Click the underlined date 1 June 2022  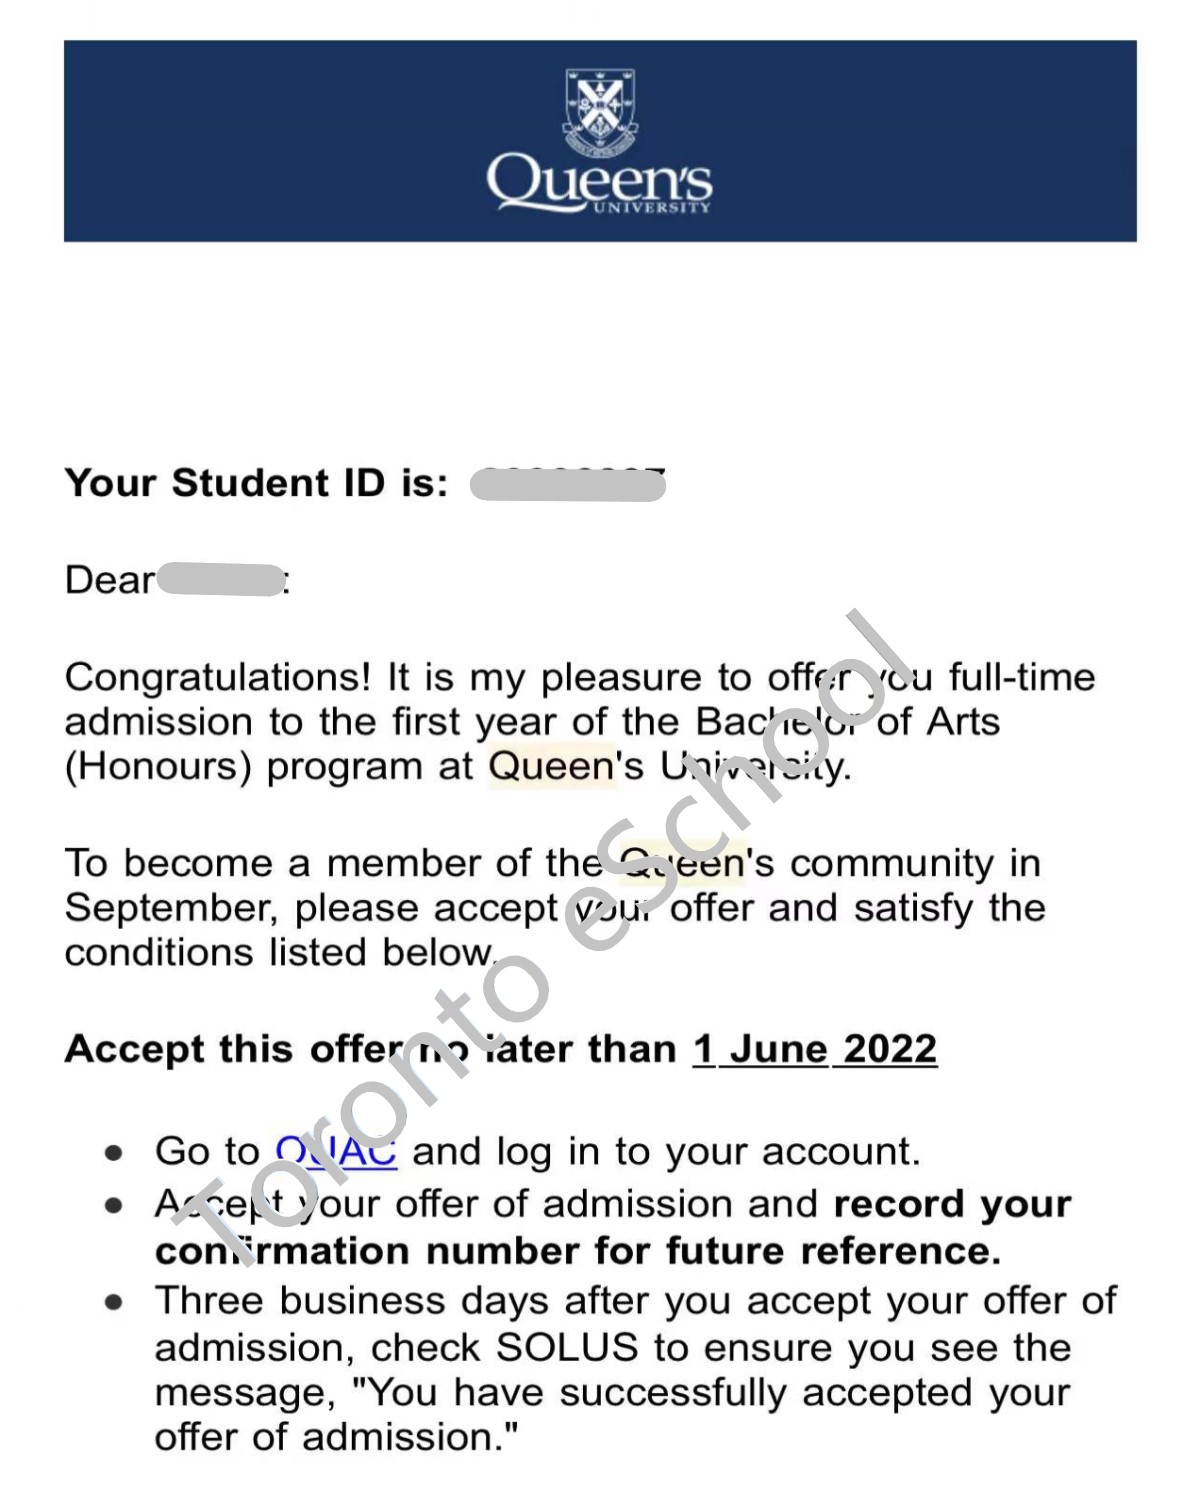[815, 1050]
